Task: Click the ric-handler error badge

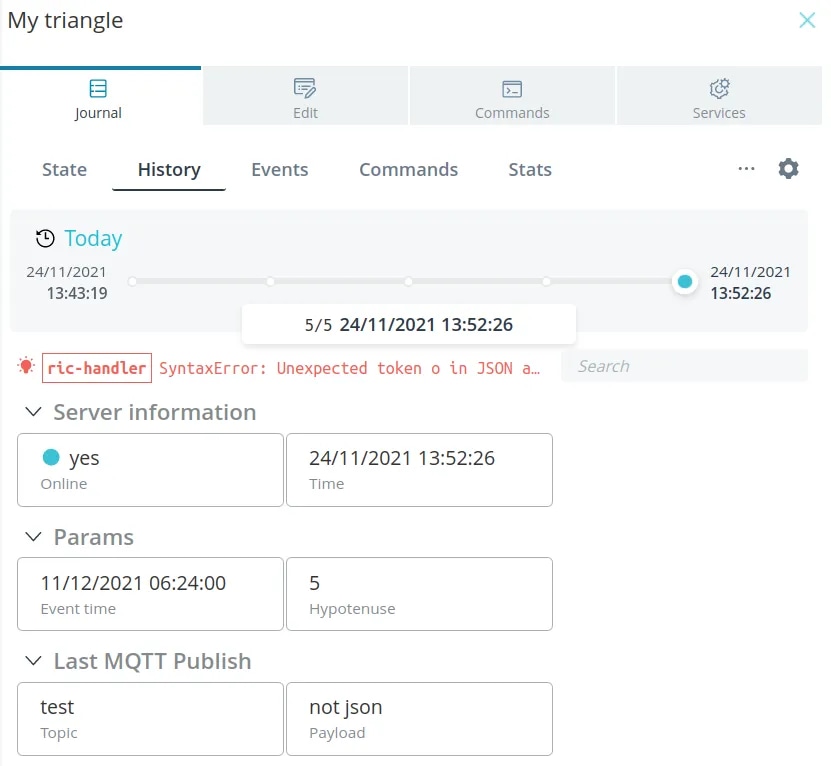Action: pyautogui.click(x=97, y=368)
